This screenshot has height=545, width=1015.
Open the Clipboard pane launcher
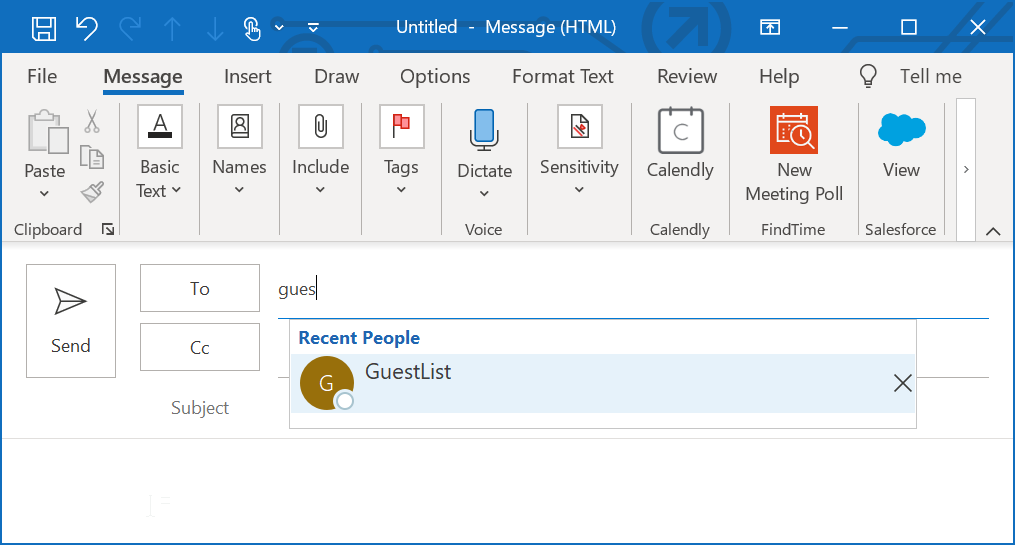coord(108,229)
